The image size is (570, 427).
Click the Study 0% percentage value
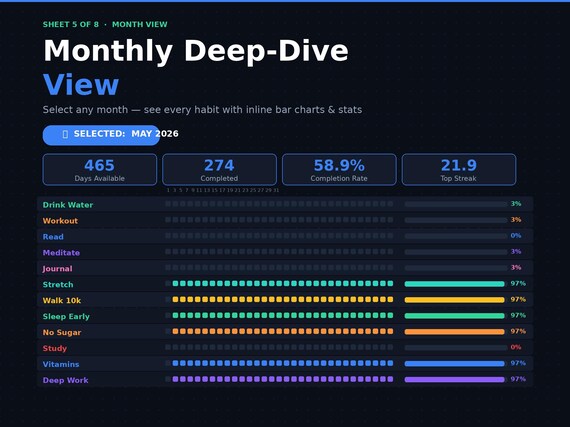(x=516, y=347)
